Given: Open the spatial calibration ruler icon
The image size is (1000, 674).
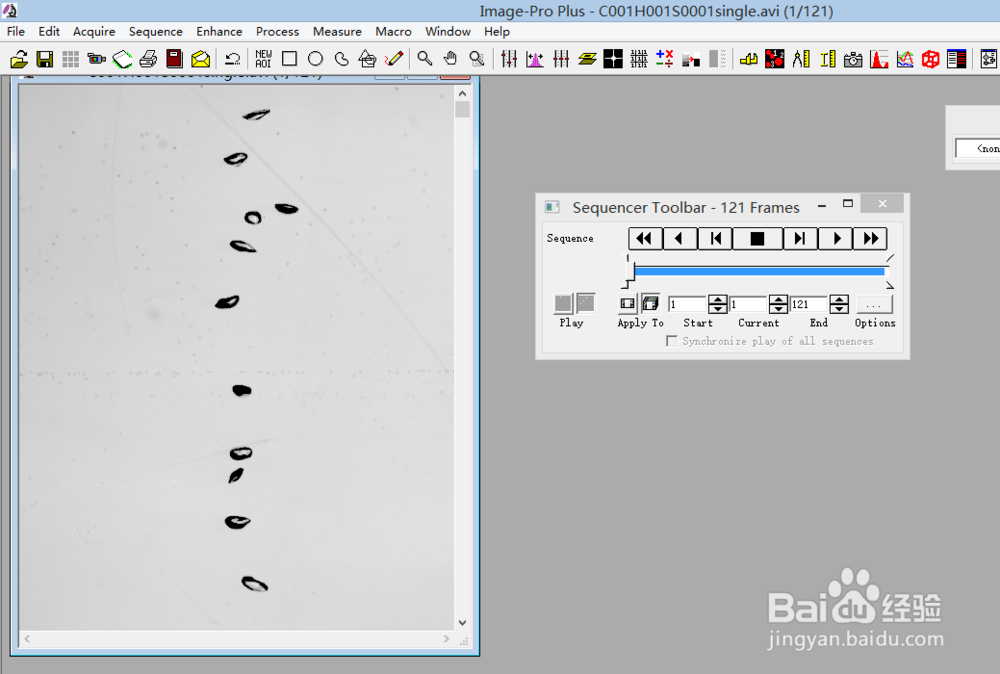Looking at the screenshot, I should pyautogui.click(x=827, y=59).
